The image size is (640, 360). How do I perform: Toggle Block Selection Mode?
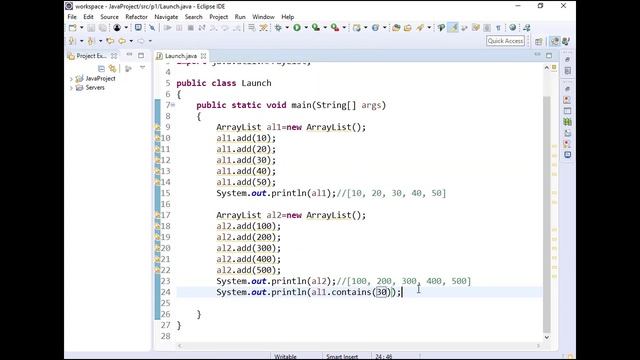click(487, 28)
